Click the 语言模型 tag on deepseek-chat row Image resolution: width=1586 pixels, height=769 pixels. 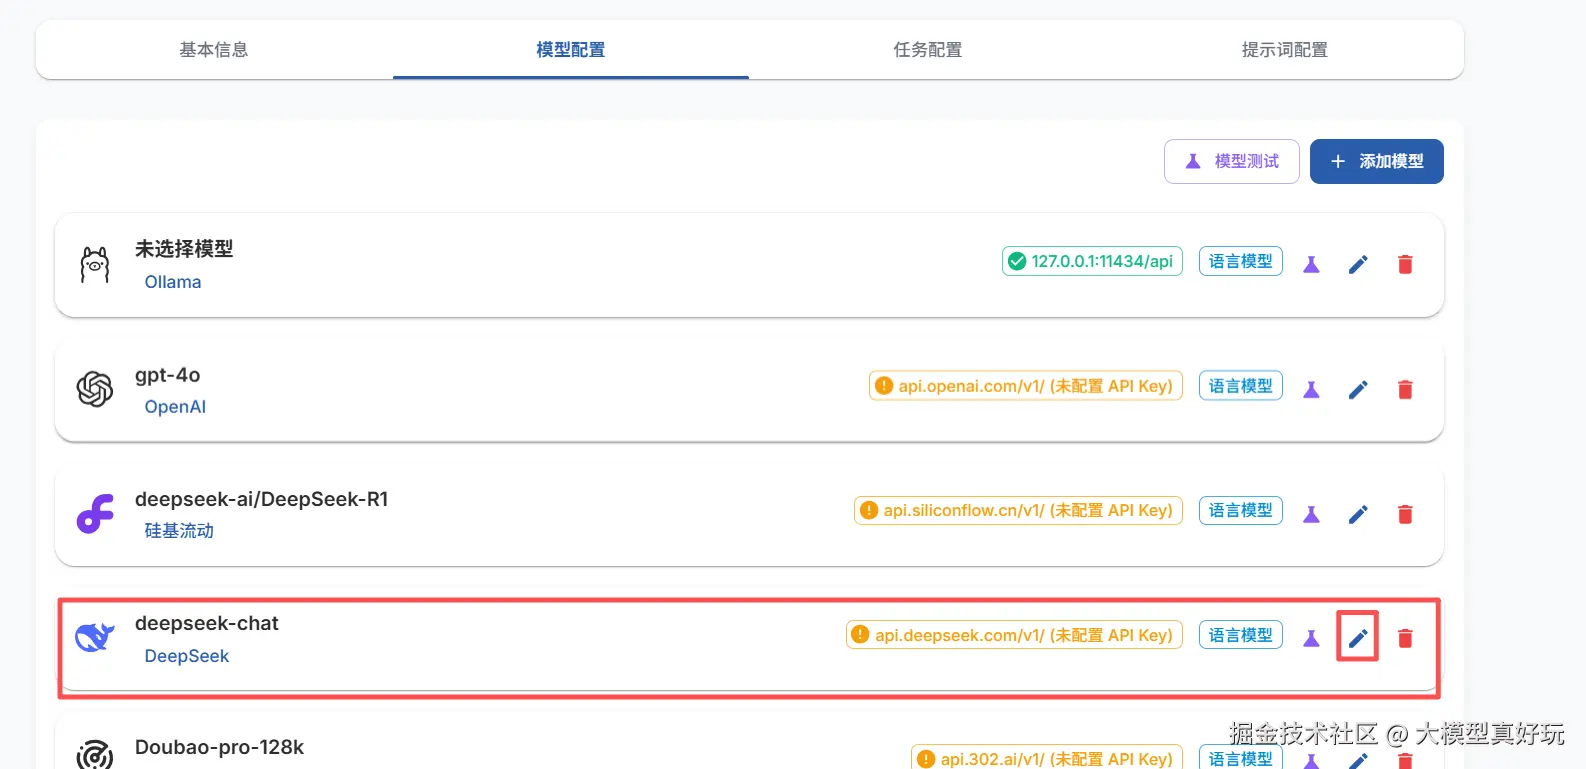tap(1240, 635)
